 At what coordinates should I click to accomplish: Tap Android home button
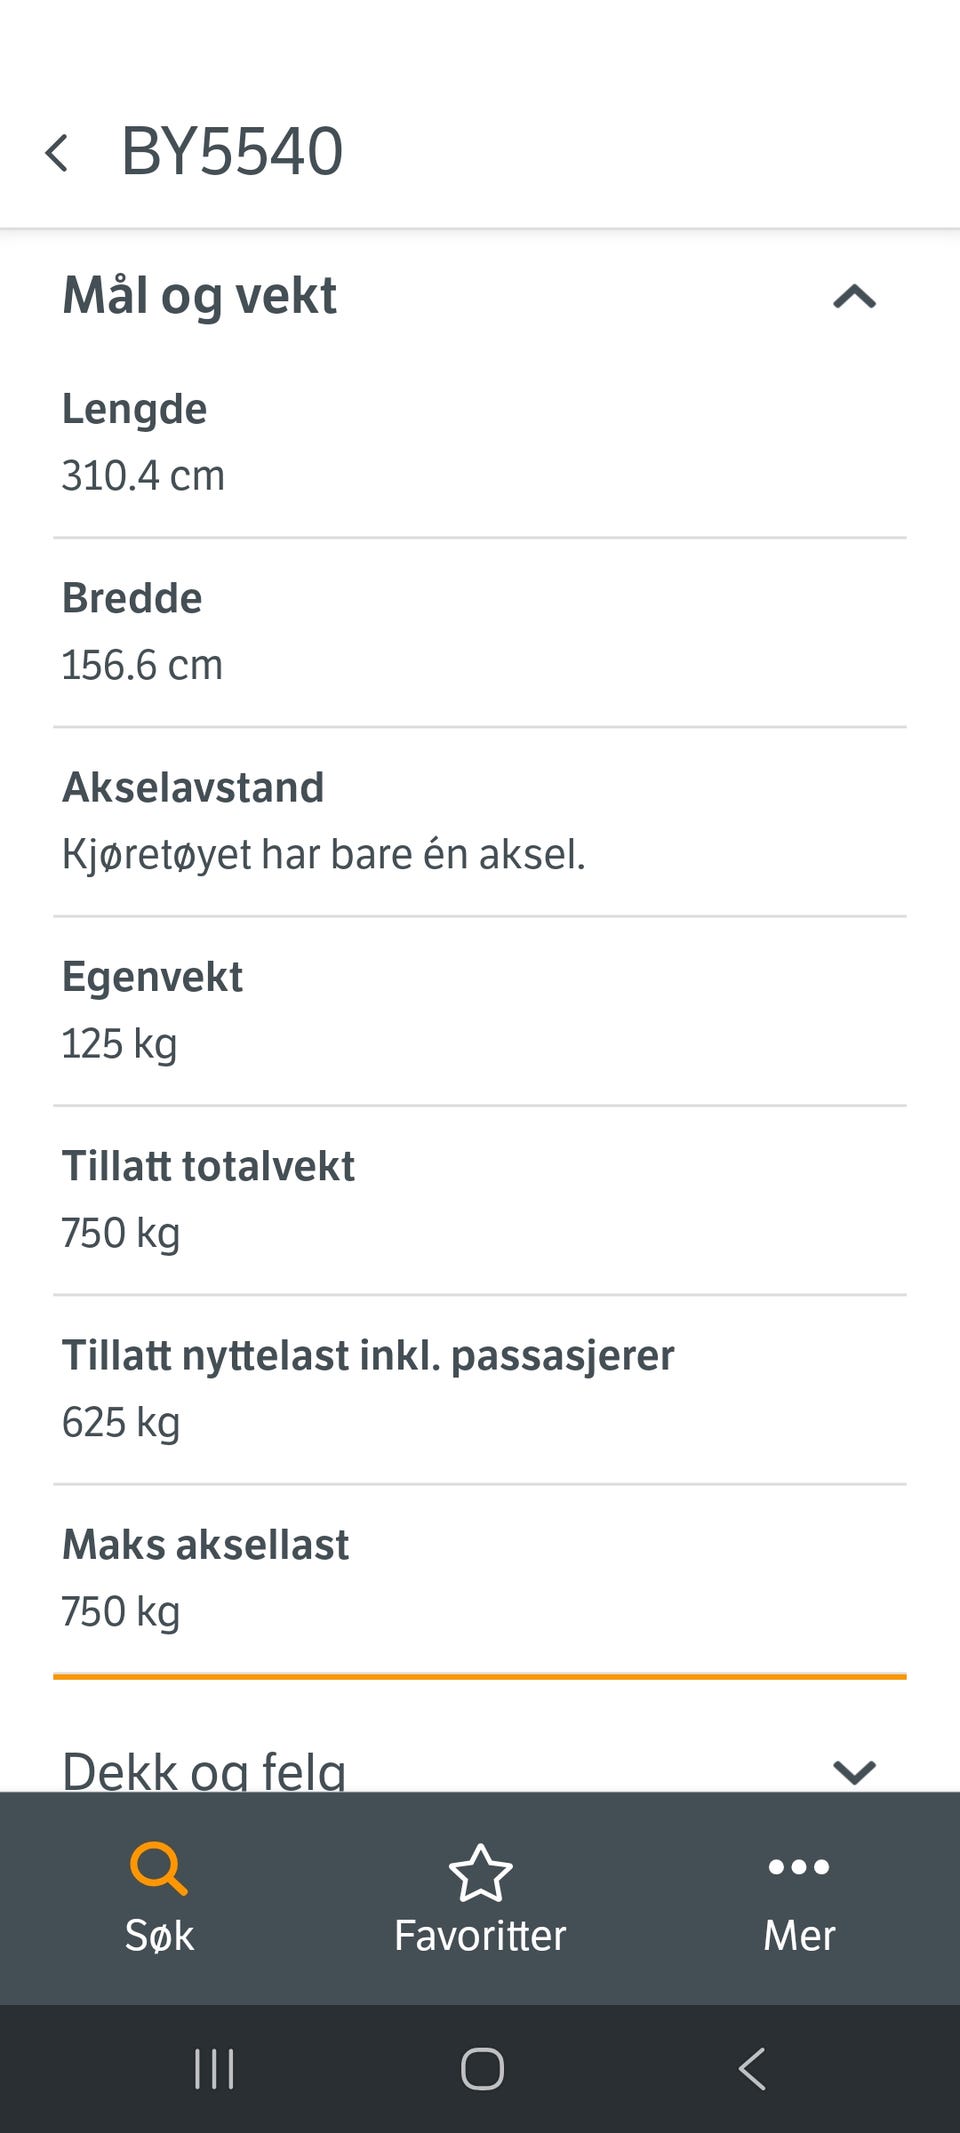click(x=482, y=2069)
